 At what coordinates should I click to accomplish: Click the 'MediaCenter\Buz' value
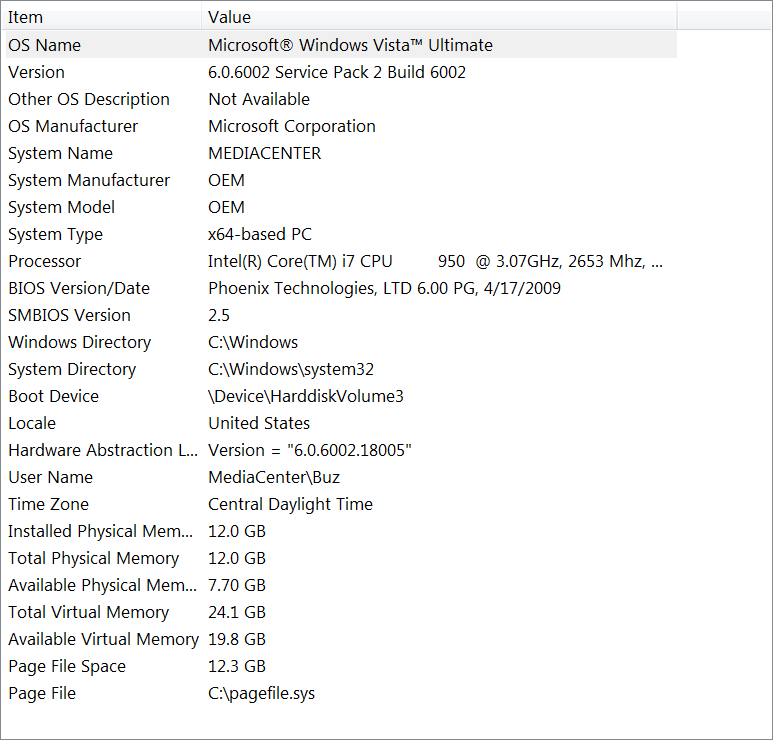pos(274,478)
